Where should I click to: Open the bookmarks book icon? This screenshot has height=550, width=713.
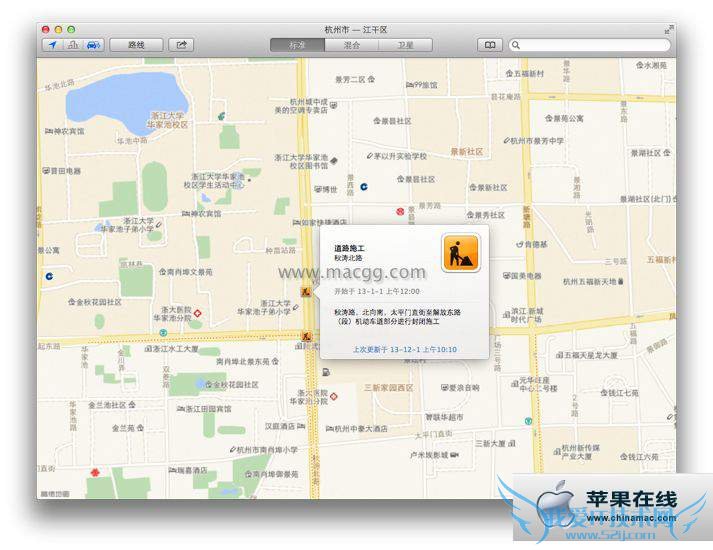(490, 45)
